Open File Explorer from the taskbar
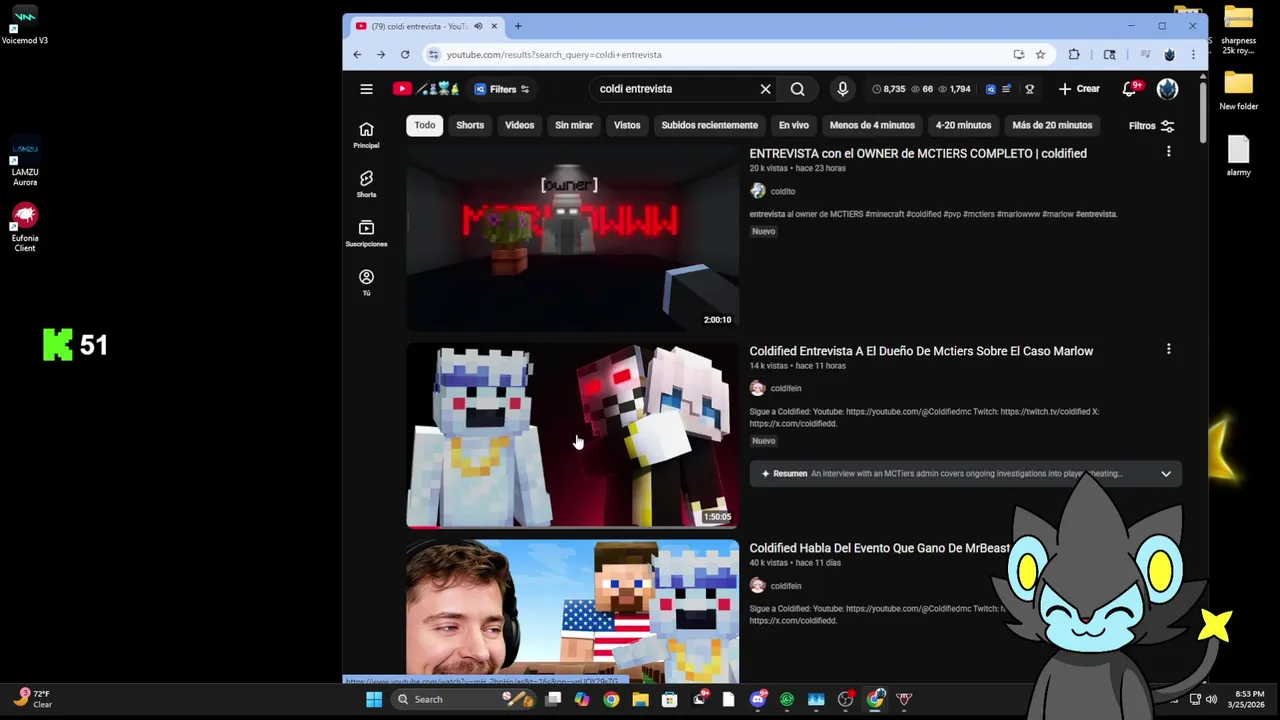 click(x=640, y=699)
